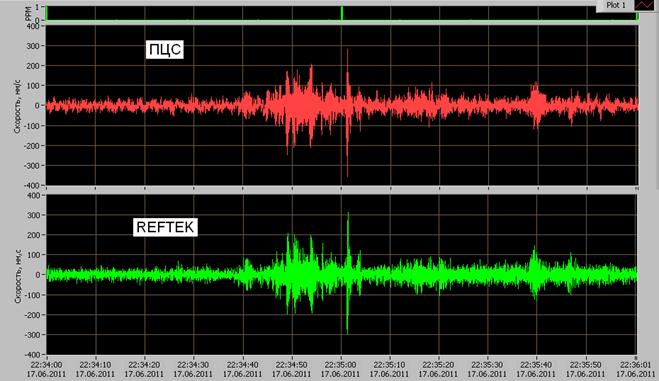
Task: Click the -400 value on REFTEK chart axis
Action: 32,355
